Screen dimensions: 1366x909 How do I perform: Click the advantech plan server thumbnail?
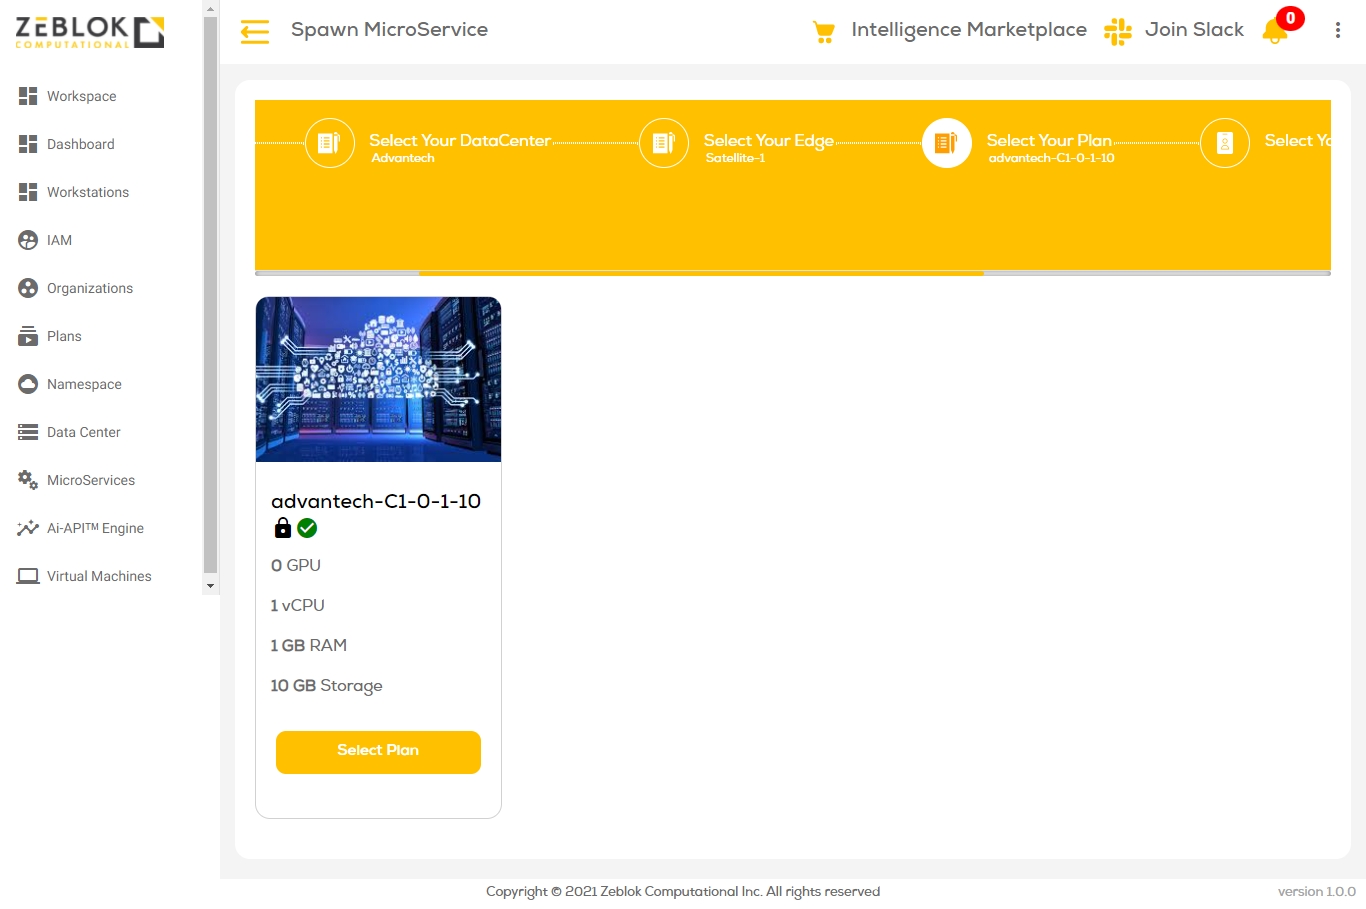coord(378,379)
